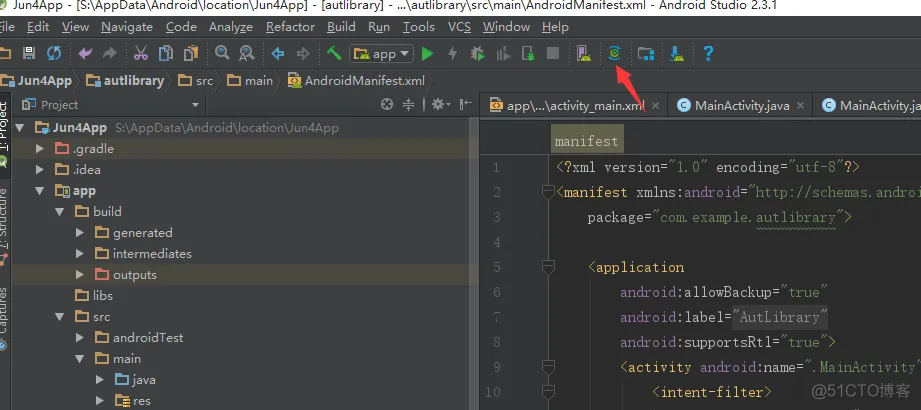Screen dimensions: 921x410
Task: Click the Save All toolbar icon
Action: point(29,54)
